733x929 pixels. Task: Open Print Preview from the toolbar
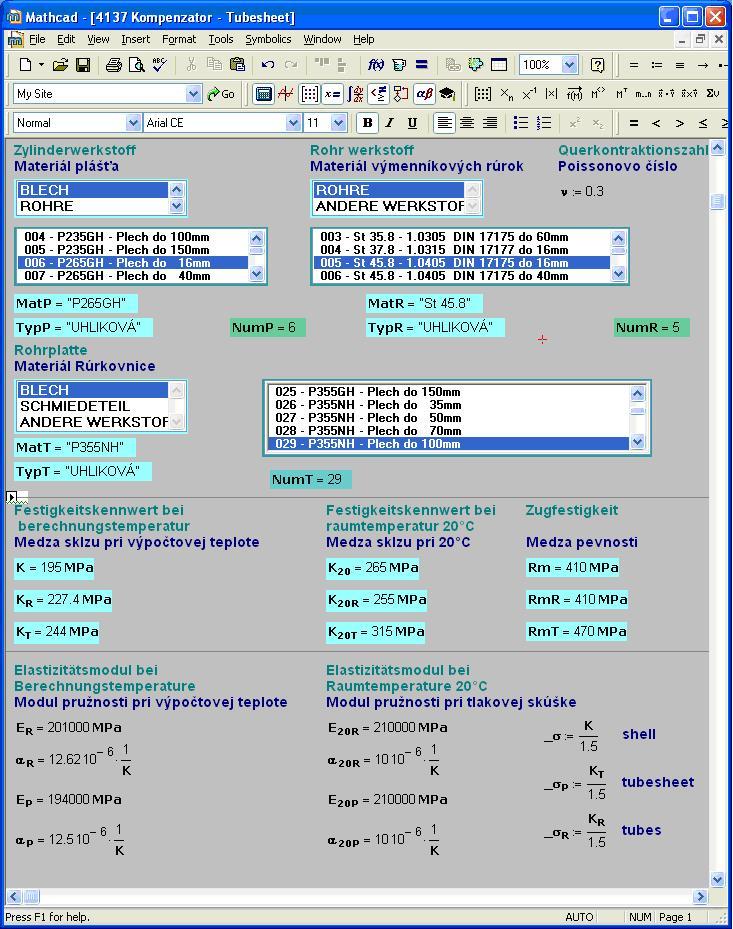pos(137,65)
